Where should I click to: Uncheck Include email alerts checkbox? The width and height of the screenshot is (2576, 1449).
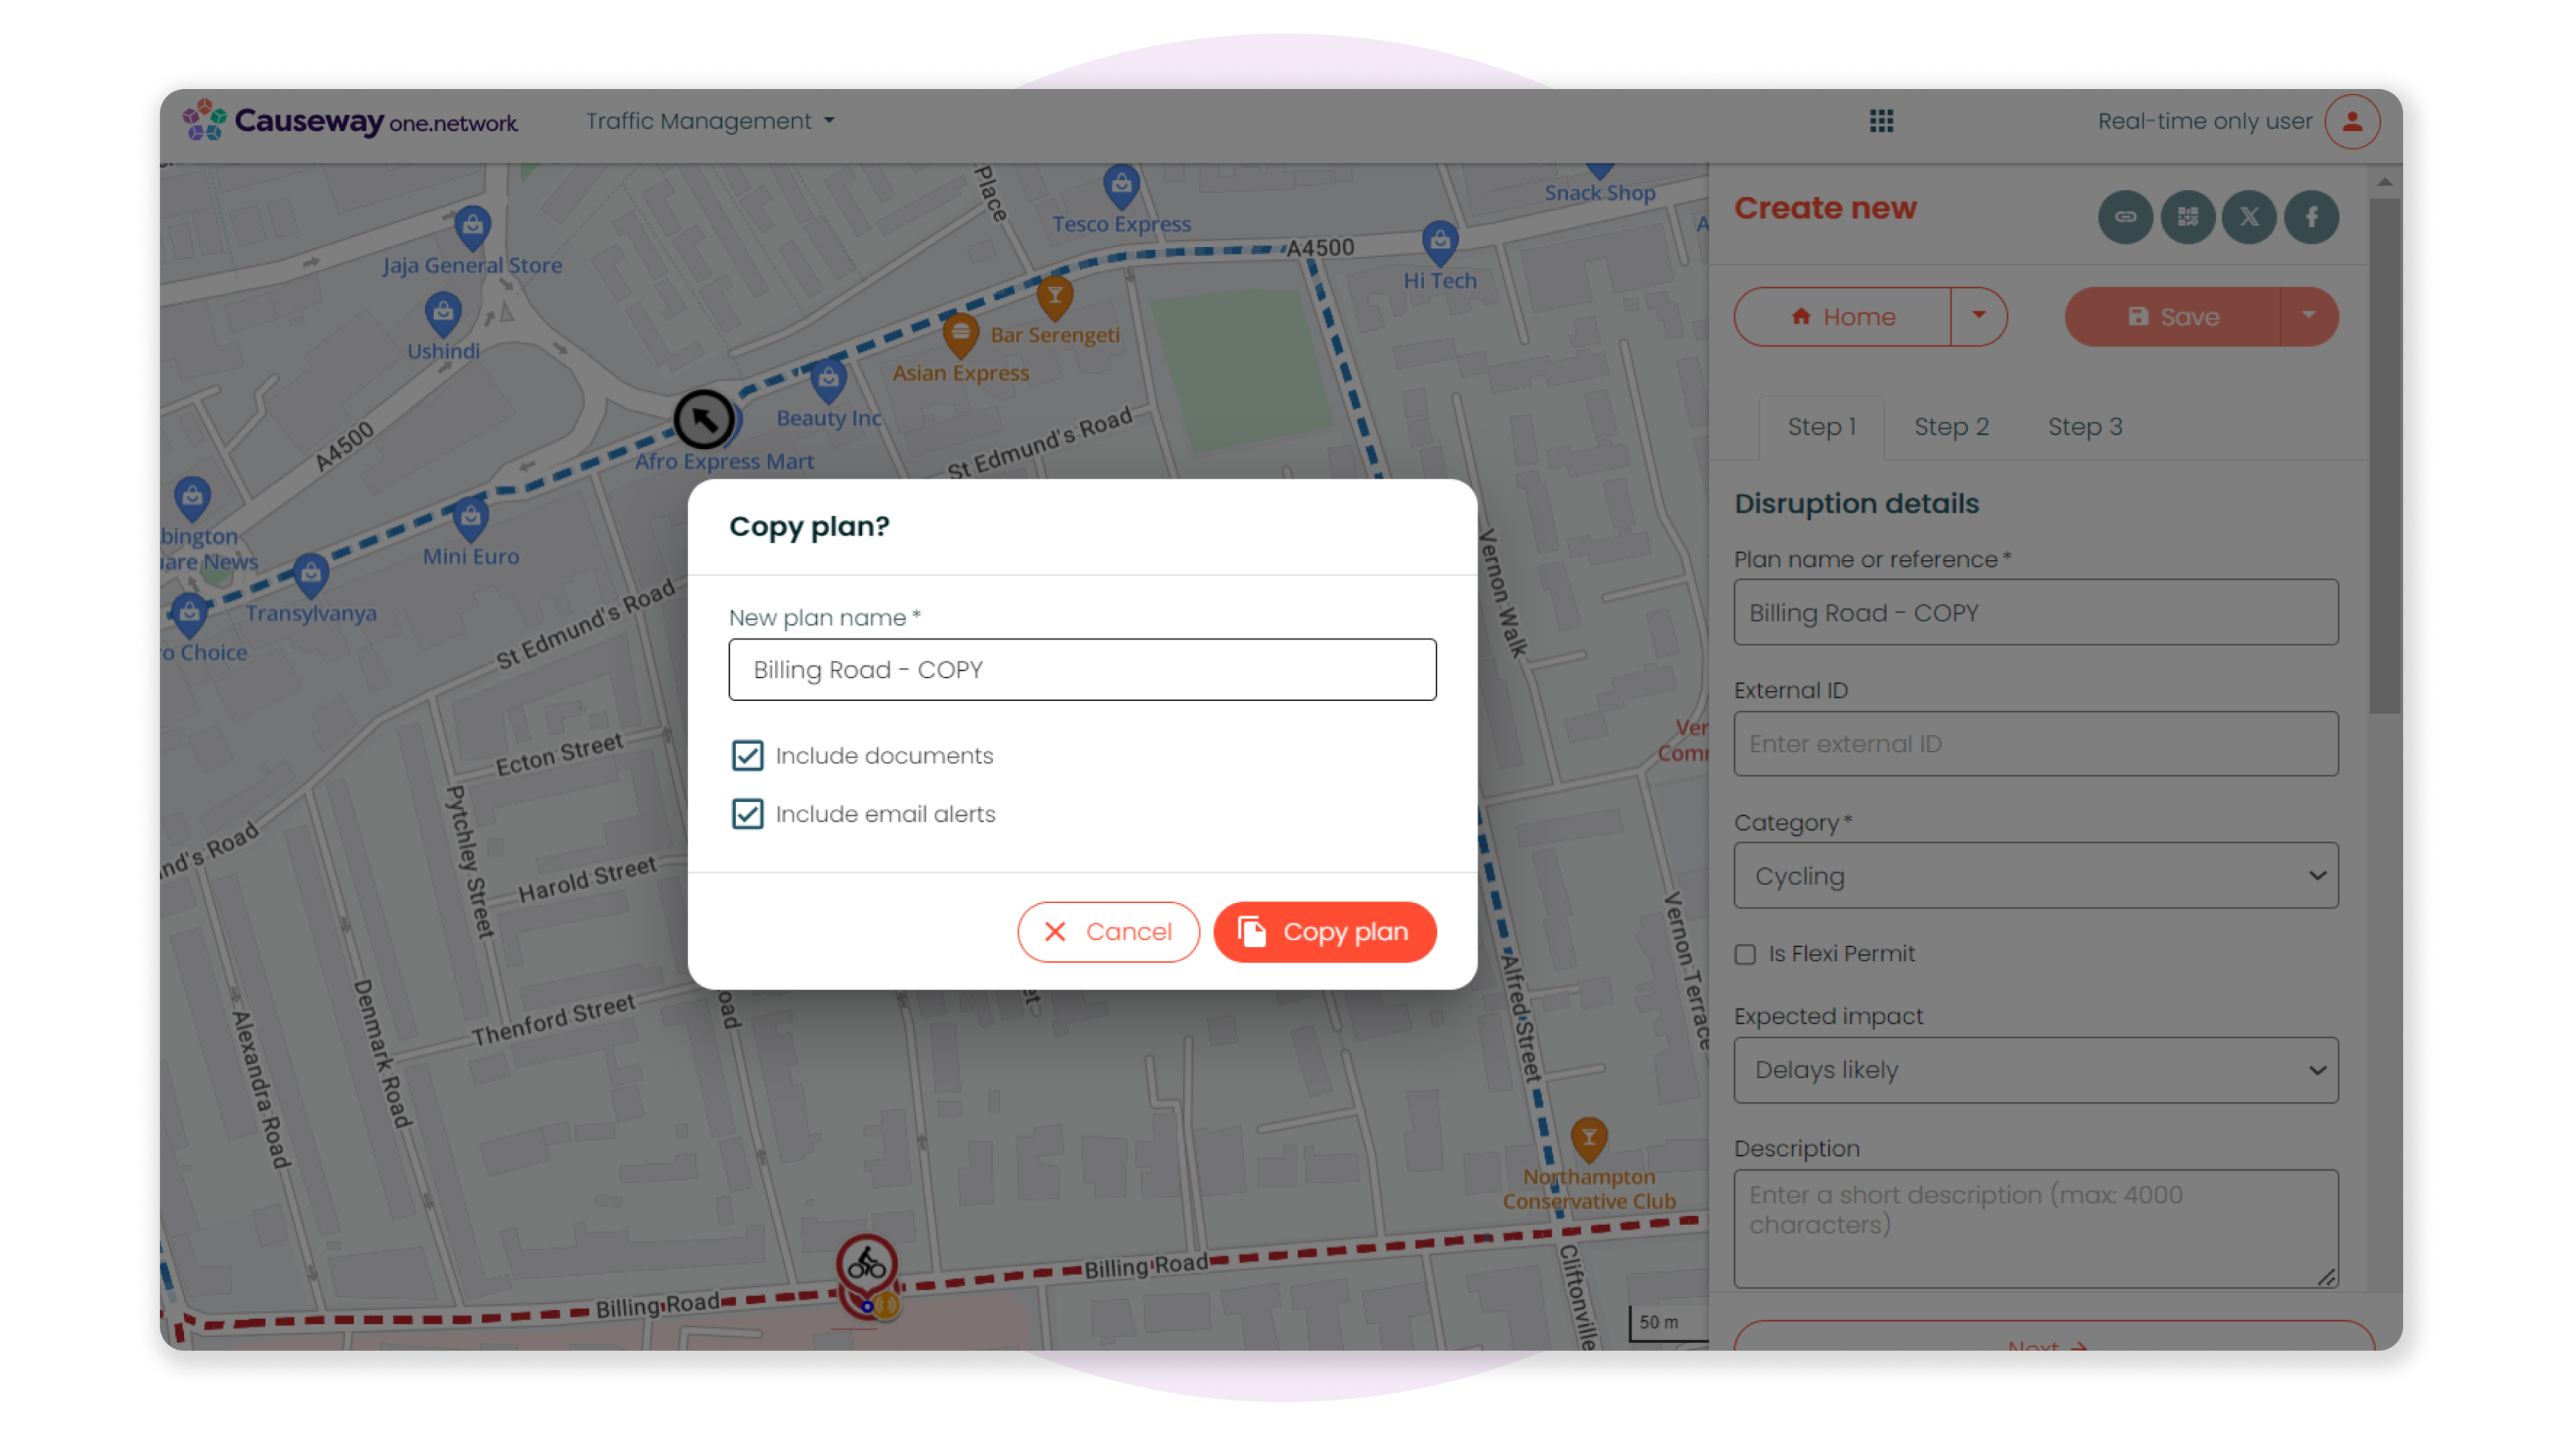point(747,814)
